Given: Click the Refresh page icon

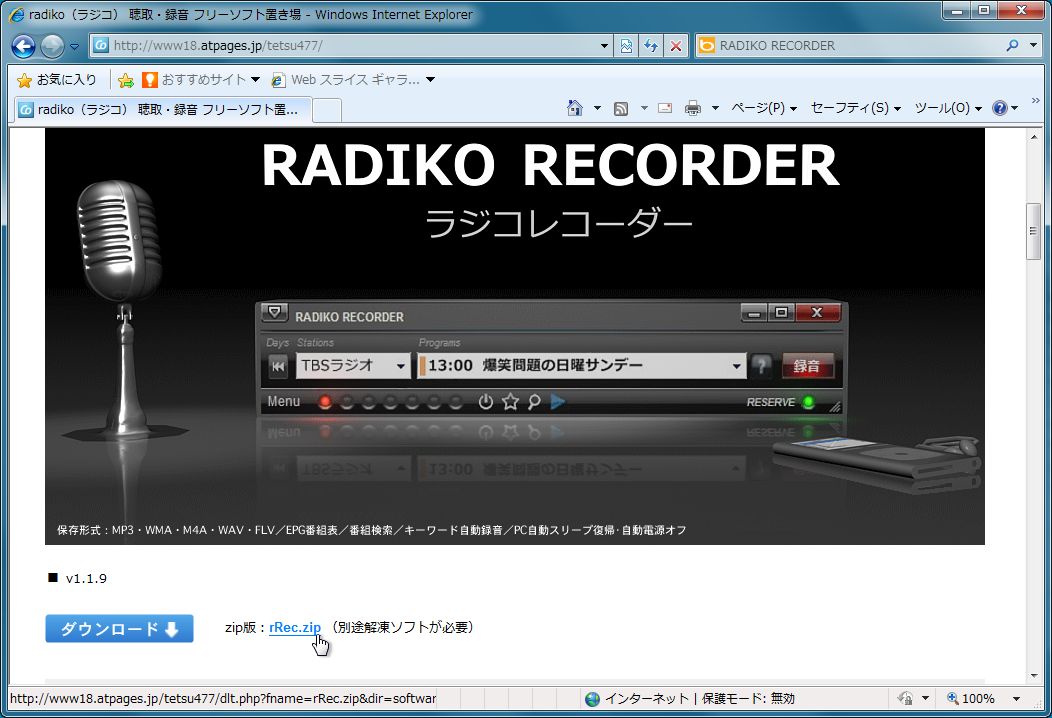Looking at the screenshot, I should [x=651, y=46].
